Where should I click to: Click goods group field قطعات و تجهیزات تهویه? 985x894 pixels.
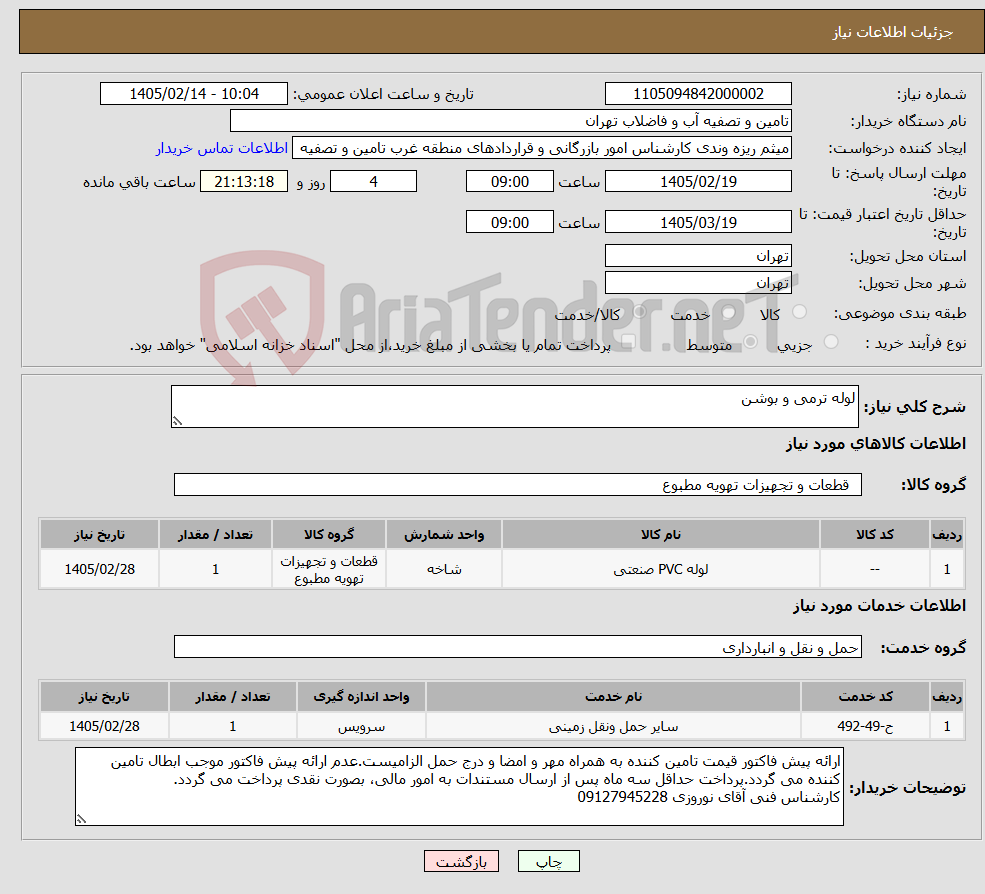(x=518, y=484)
